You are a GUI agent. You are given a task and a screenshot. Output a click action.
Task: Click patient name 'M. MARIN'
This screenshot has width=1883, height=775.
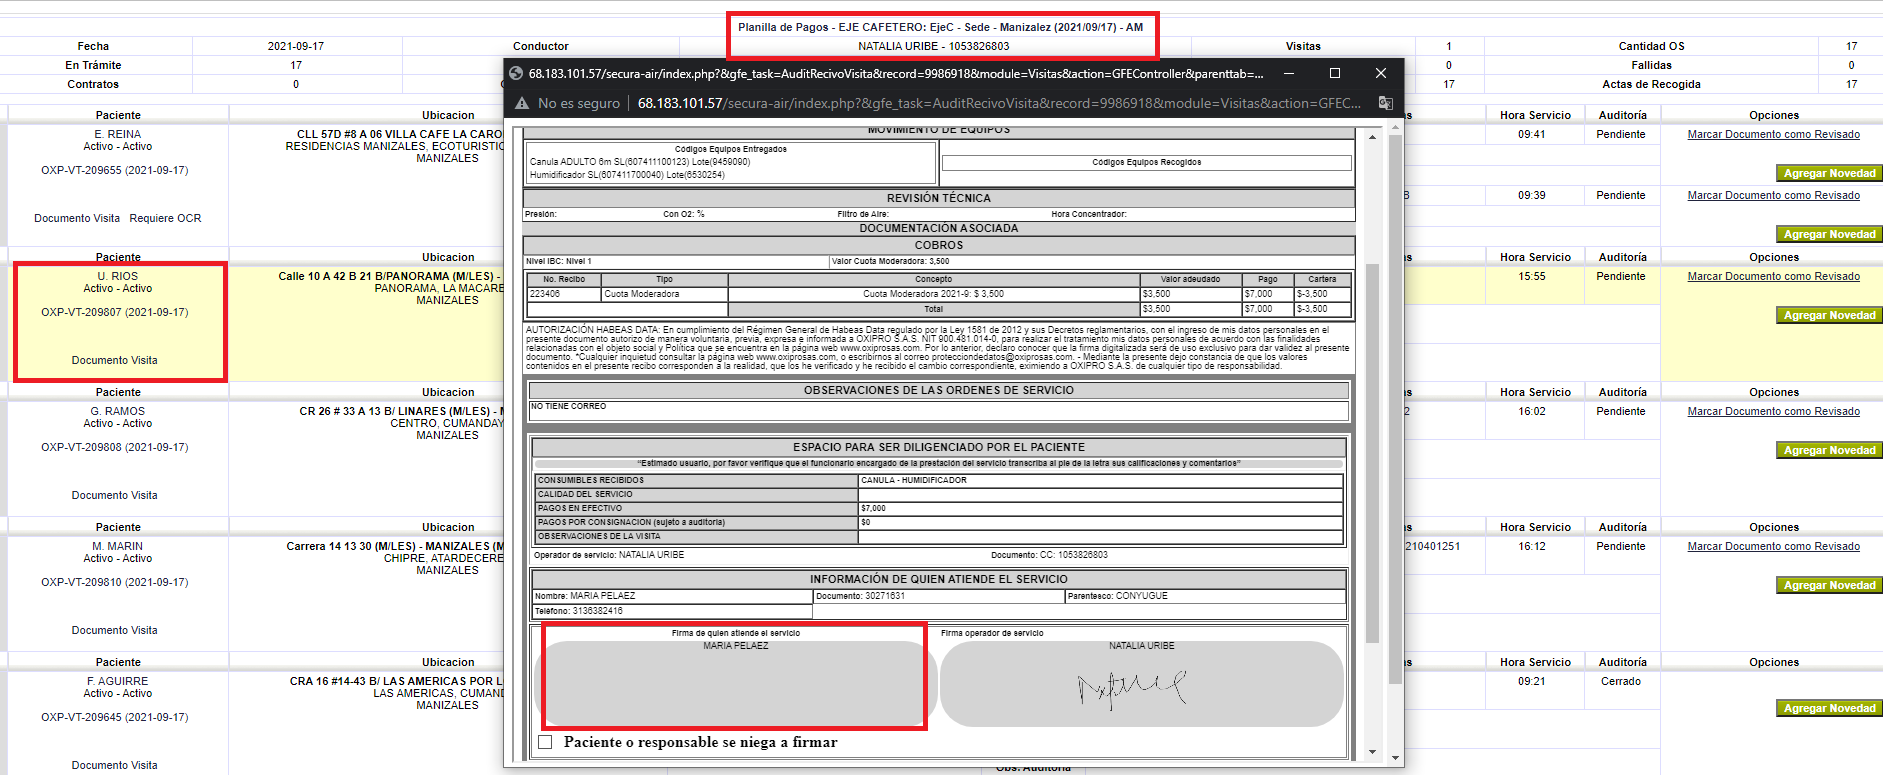click(x=118, y=546)
